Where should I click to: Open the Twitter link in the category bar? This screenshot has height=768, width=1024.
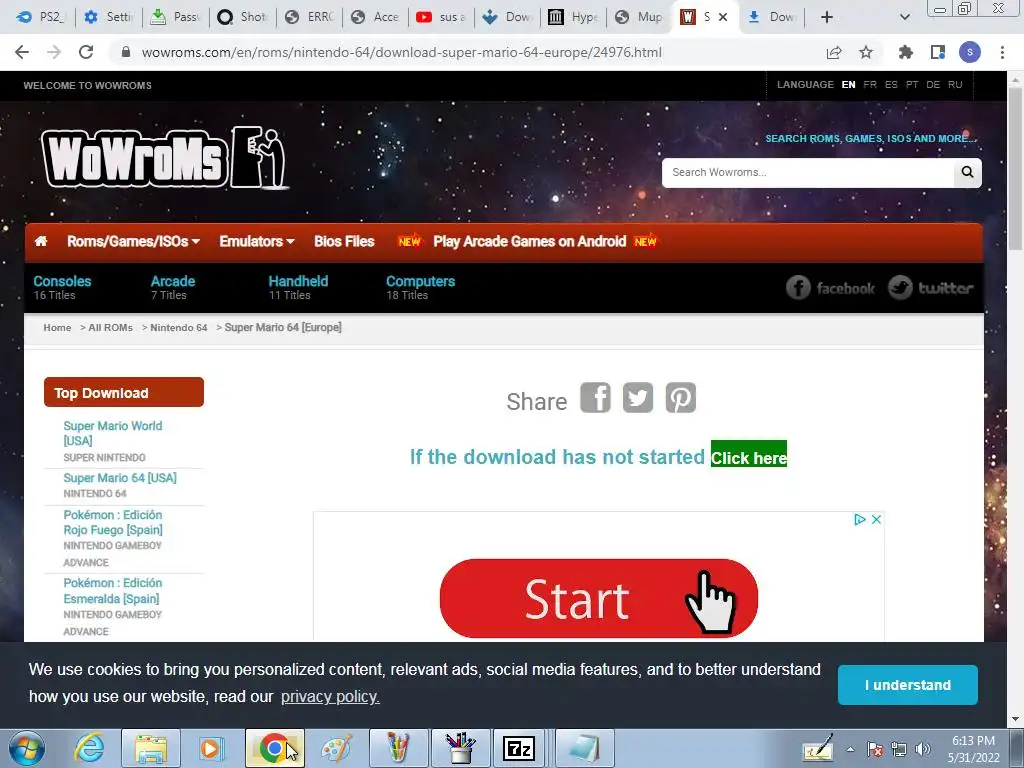[931, 287]
